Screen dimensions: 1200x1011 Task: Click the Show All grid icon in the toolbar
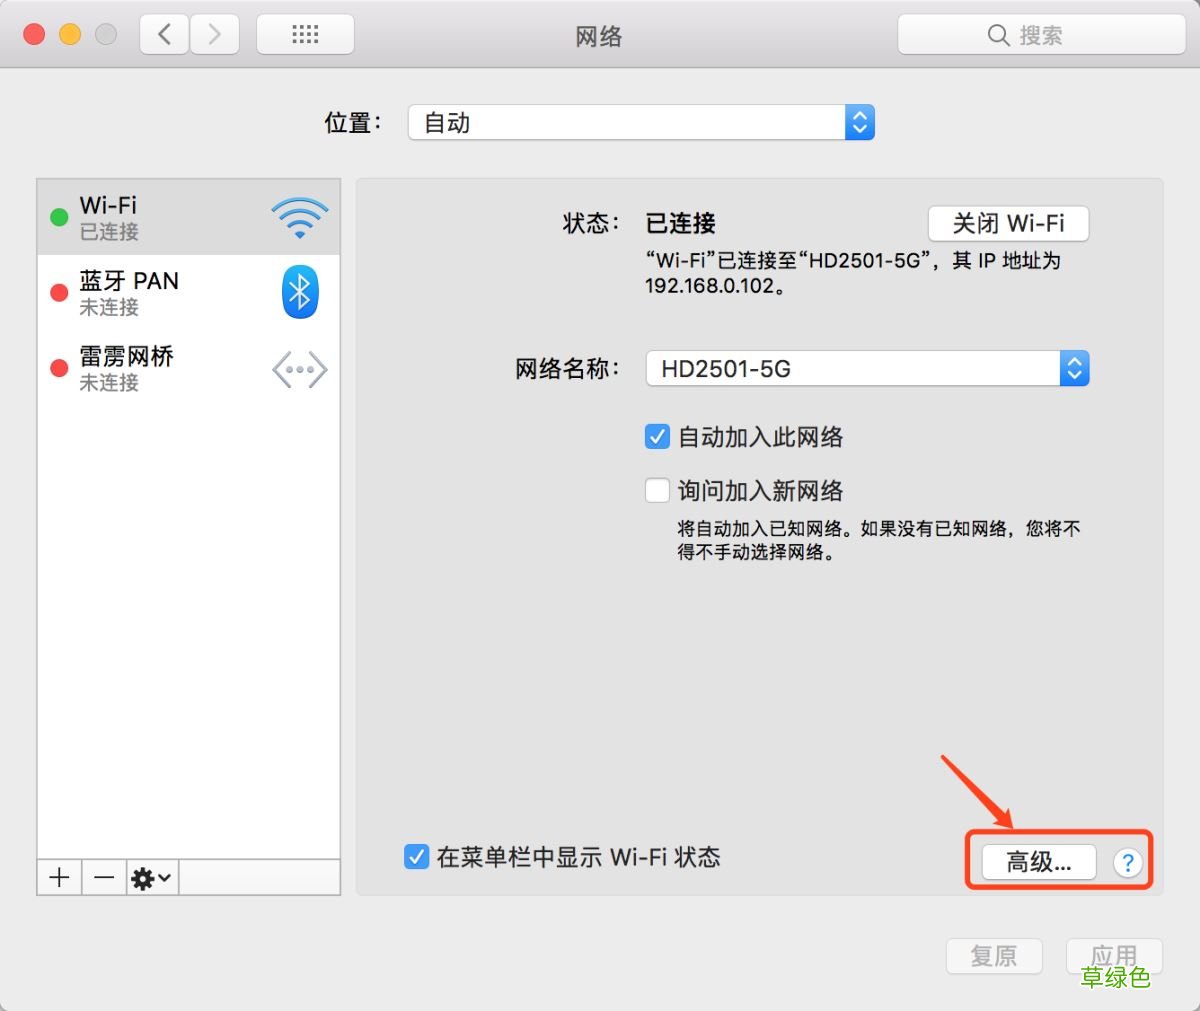click(x=305, y=33)
